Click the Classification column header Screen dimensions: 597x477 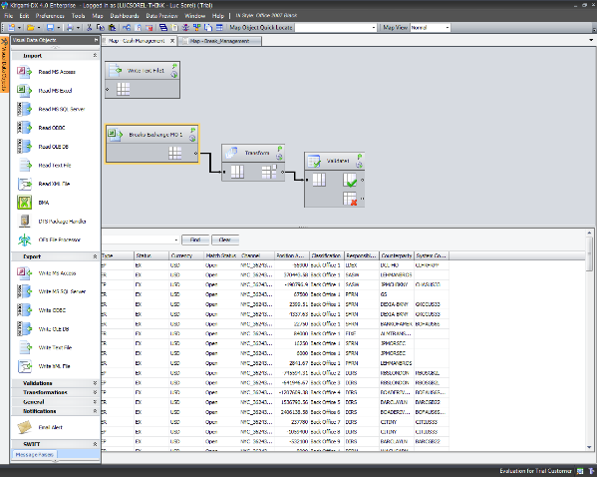coord(326,255)
